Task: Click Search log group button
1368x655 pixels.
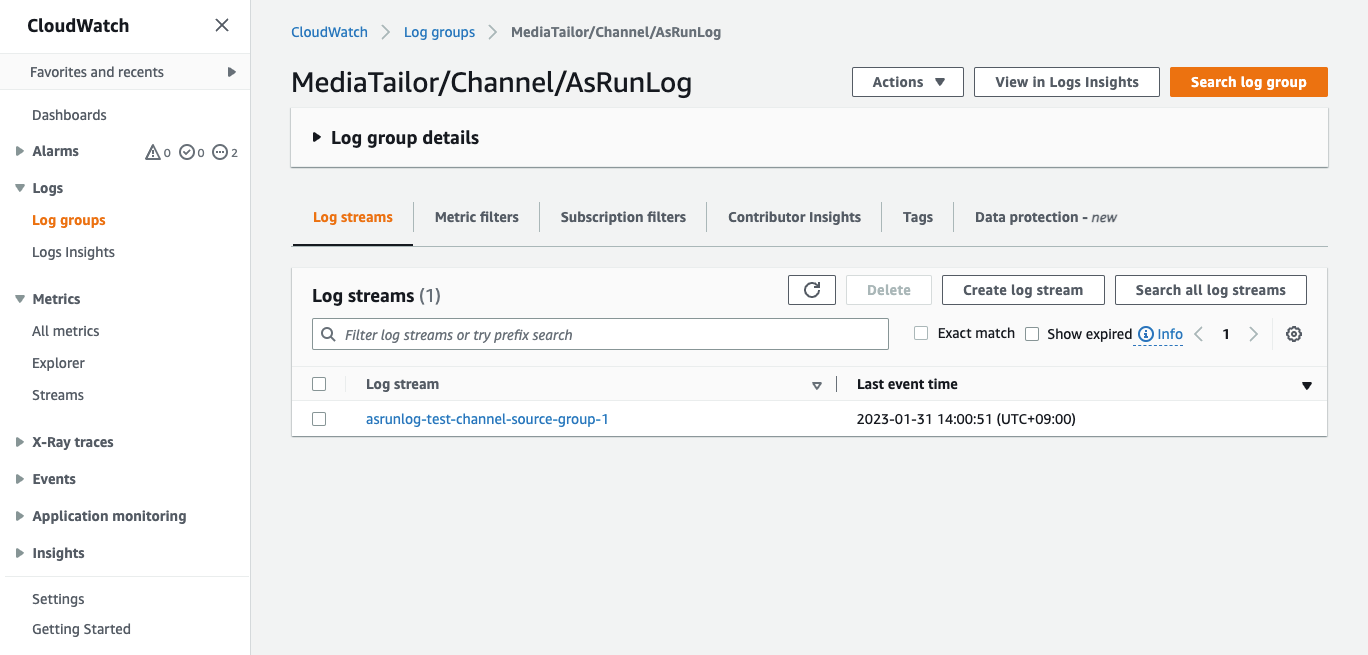Action: [x=1249, y=82]
